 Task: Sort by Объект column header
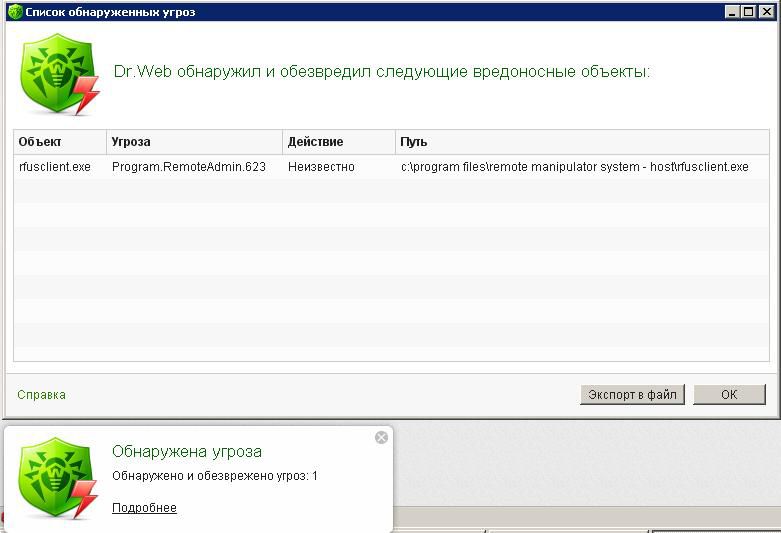pos(60,142)
